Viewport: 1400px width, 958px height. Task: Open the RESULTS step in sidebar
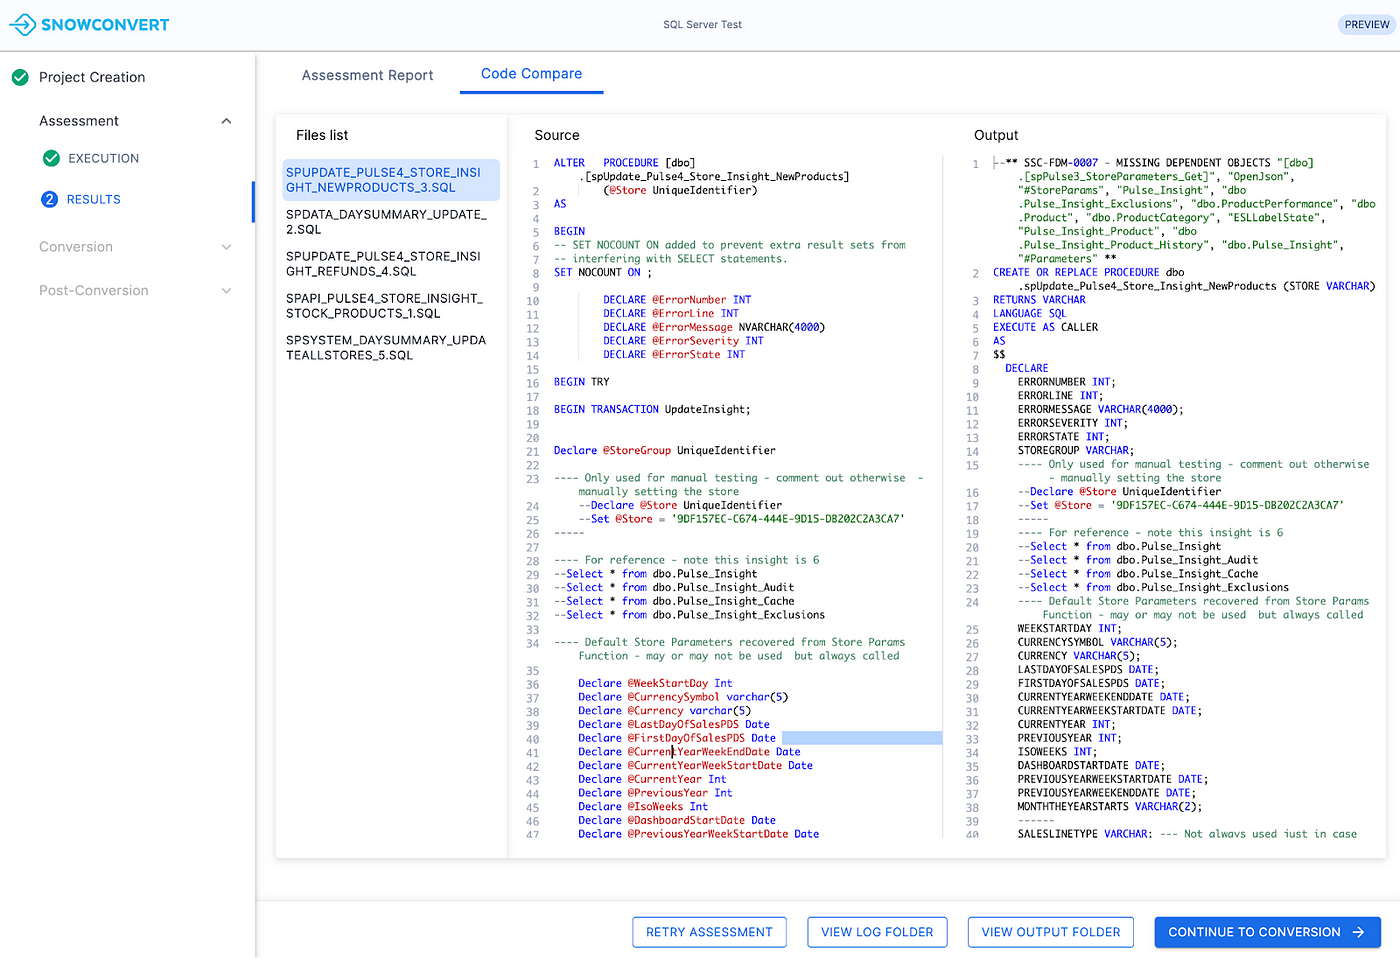pos(93,199)
